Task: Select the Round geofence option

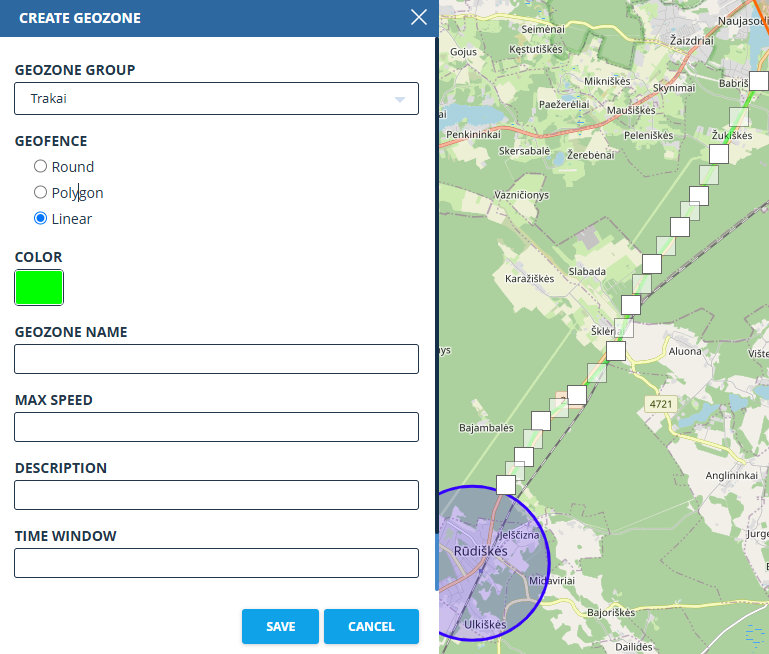Action: click(x=41, y=167)
